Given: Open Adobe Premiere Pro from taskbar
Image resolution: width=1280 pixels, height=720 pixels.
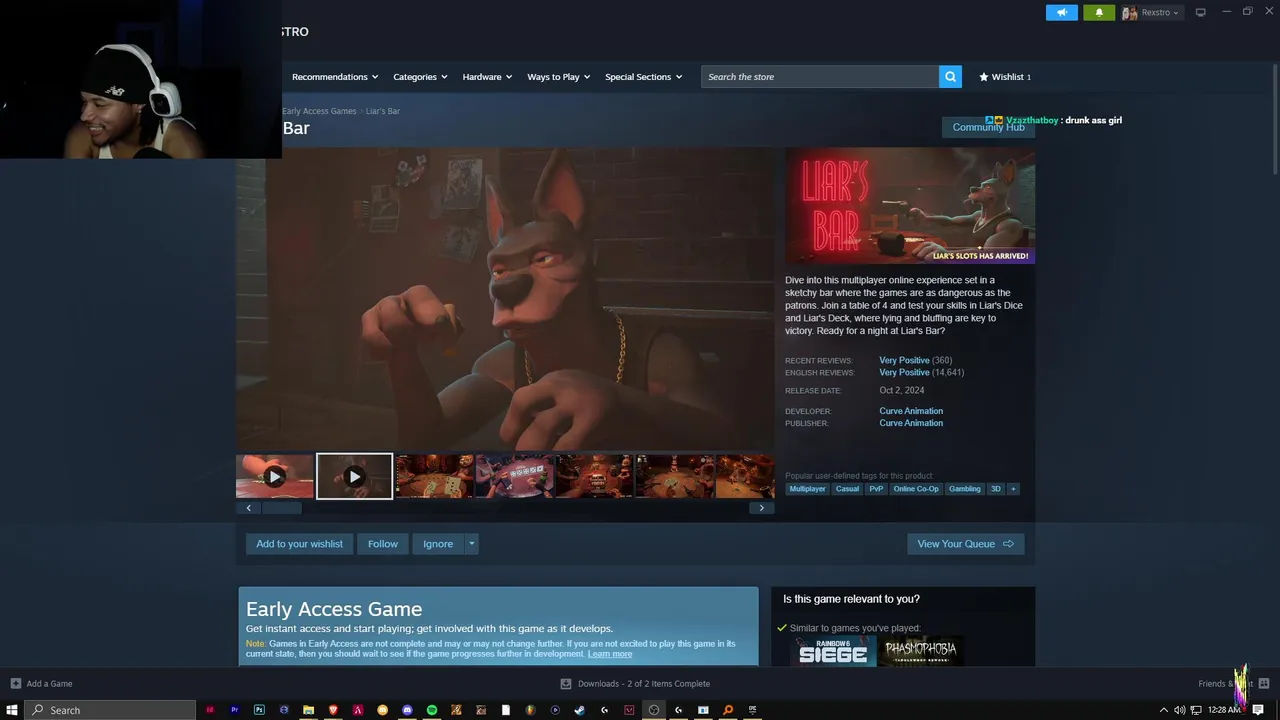Looking at the screenshot, I should pos(235,710).
